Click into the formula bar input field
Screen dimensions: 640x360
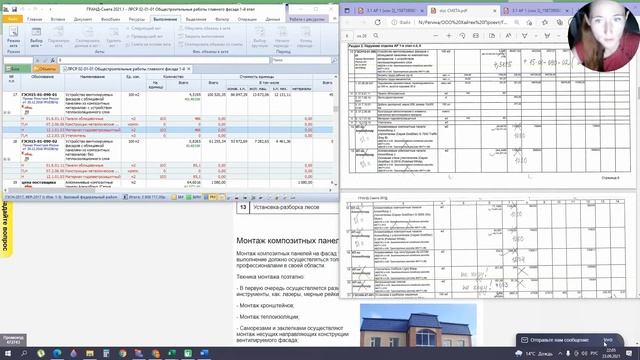coord(163,60)
